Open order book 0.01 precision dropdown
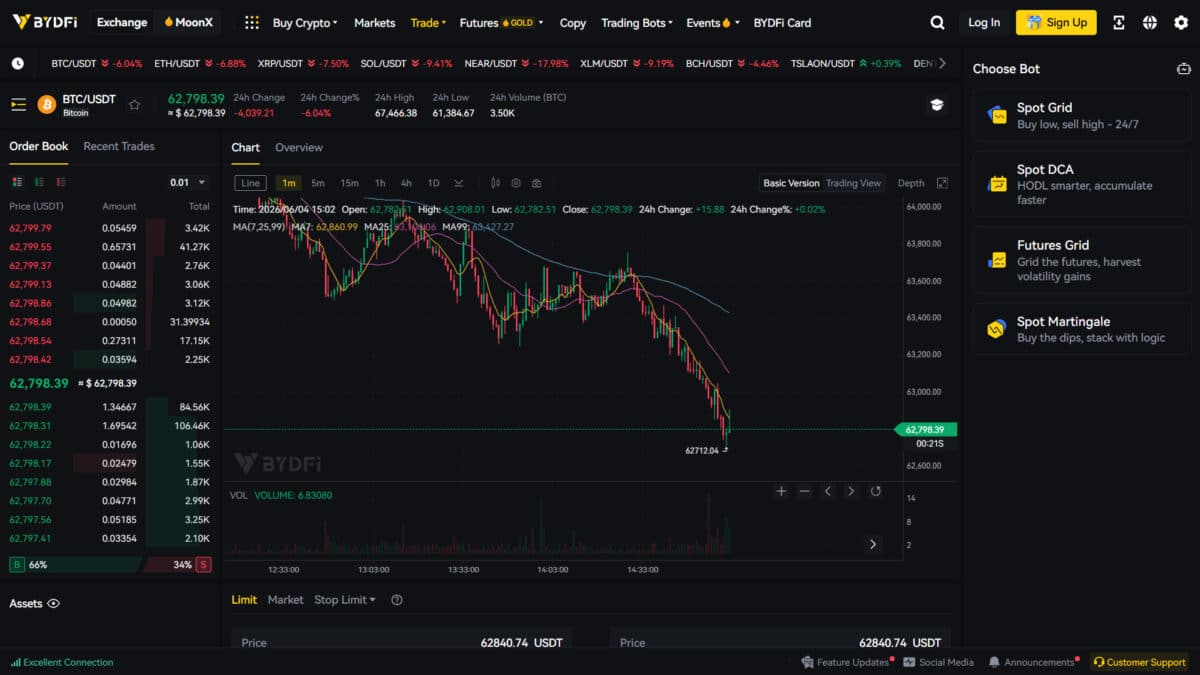Image resolution: width=1200 pixels, height=675 pixels. pos(188,182)
